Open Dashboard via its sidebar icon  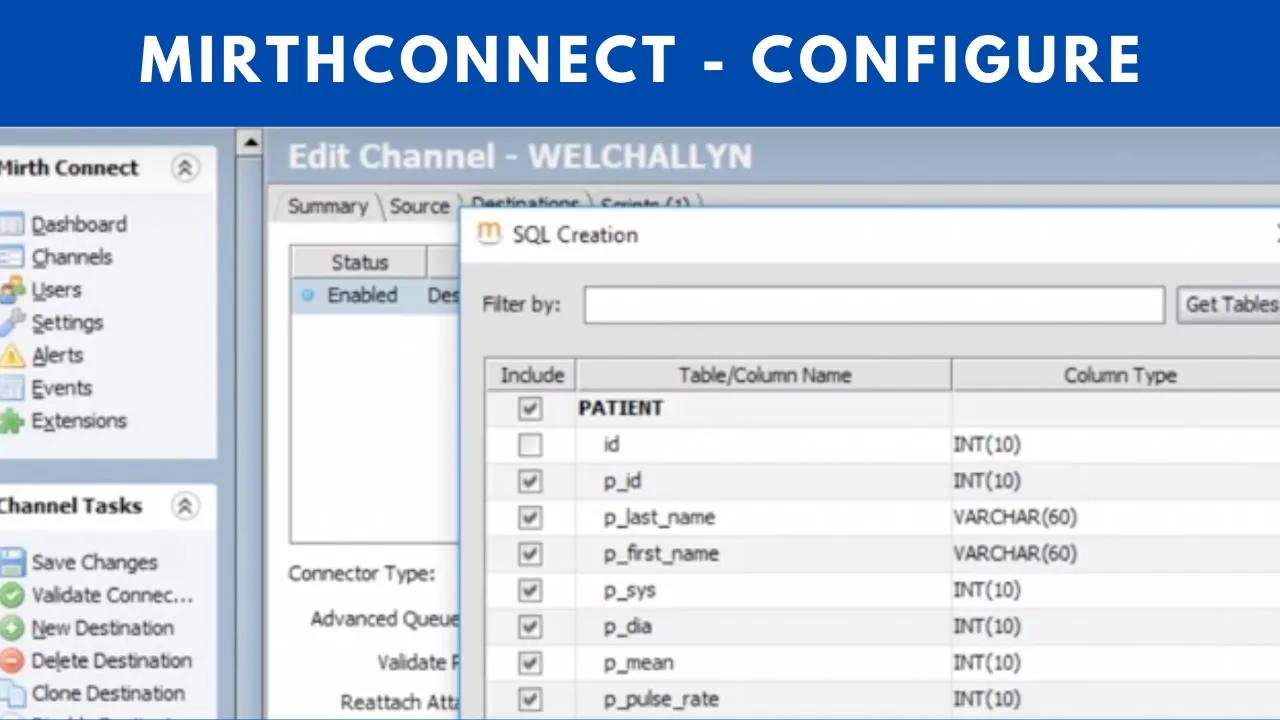(x=11, y=224)
